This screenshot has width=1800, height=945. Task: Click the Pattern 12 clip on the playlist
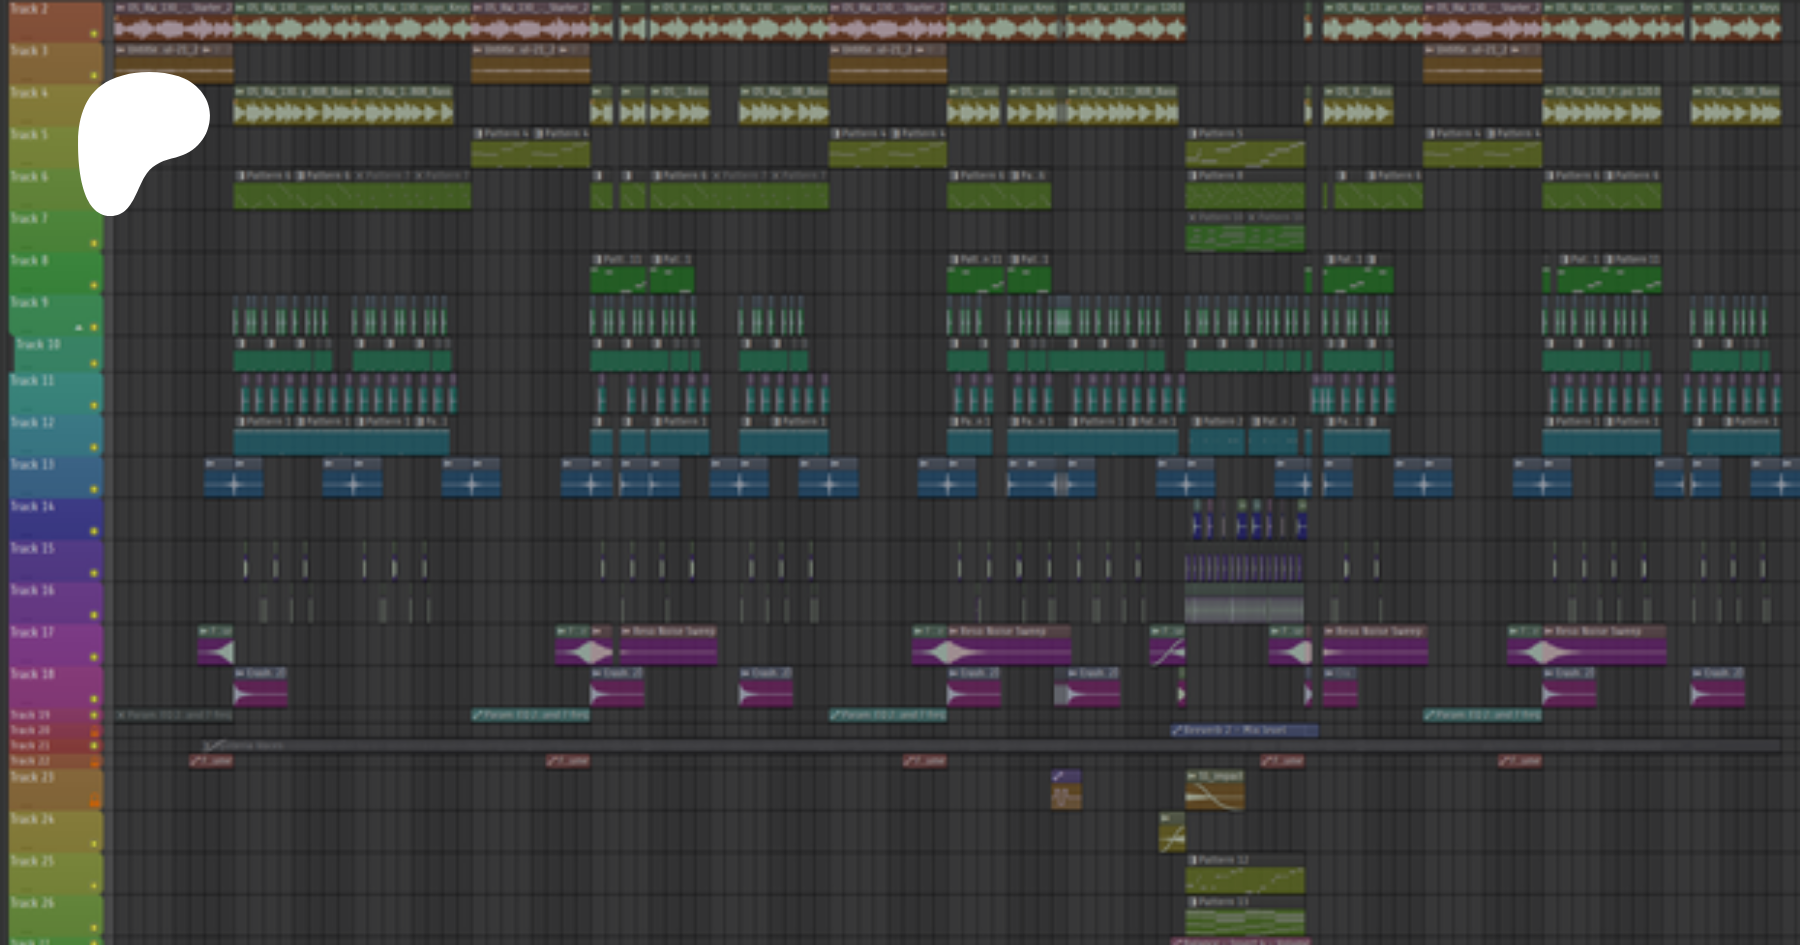(1244, 878)
